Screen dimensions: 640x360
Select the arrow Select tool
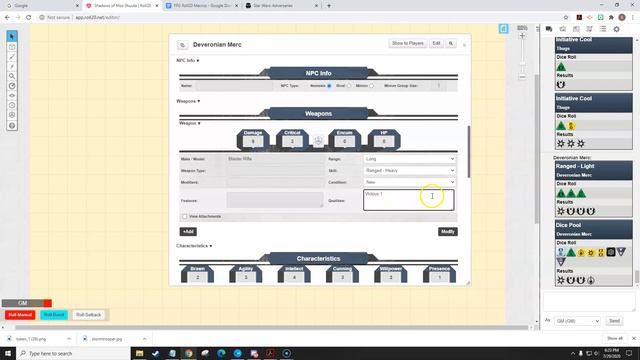pos(12,36)
